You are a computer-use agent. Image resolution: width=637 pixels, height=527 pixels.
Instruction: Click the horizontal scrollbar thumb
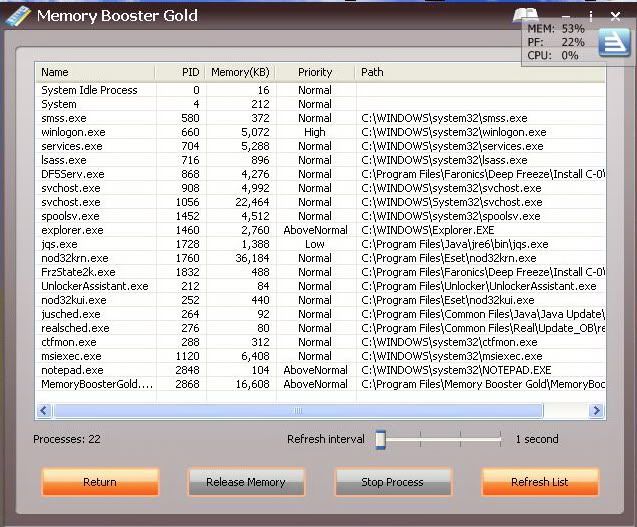tap(298, 410)
